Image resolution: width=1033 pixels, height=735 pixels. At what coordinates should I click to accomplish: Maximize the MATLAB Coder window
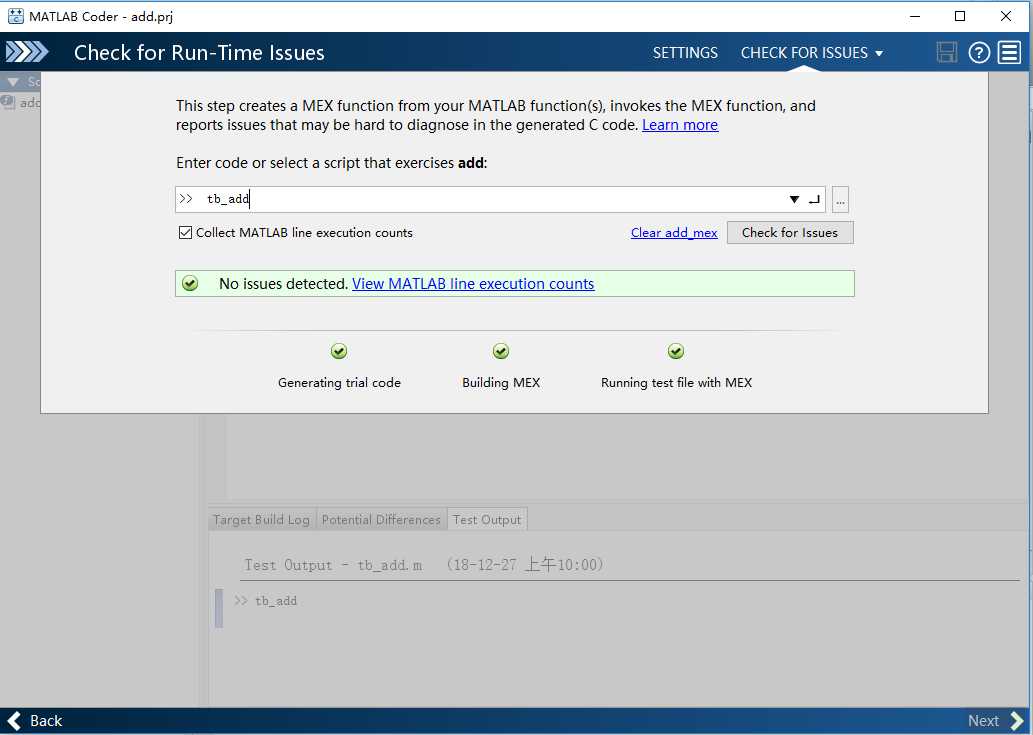pos(960,16)
